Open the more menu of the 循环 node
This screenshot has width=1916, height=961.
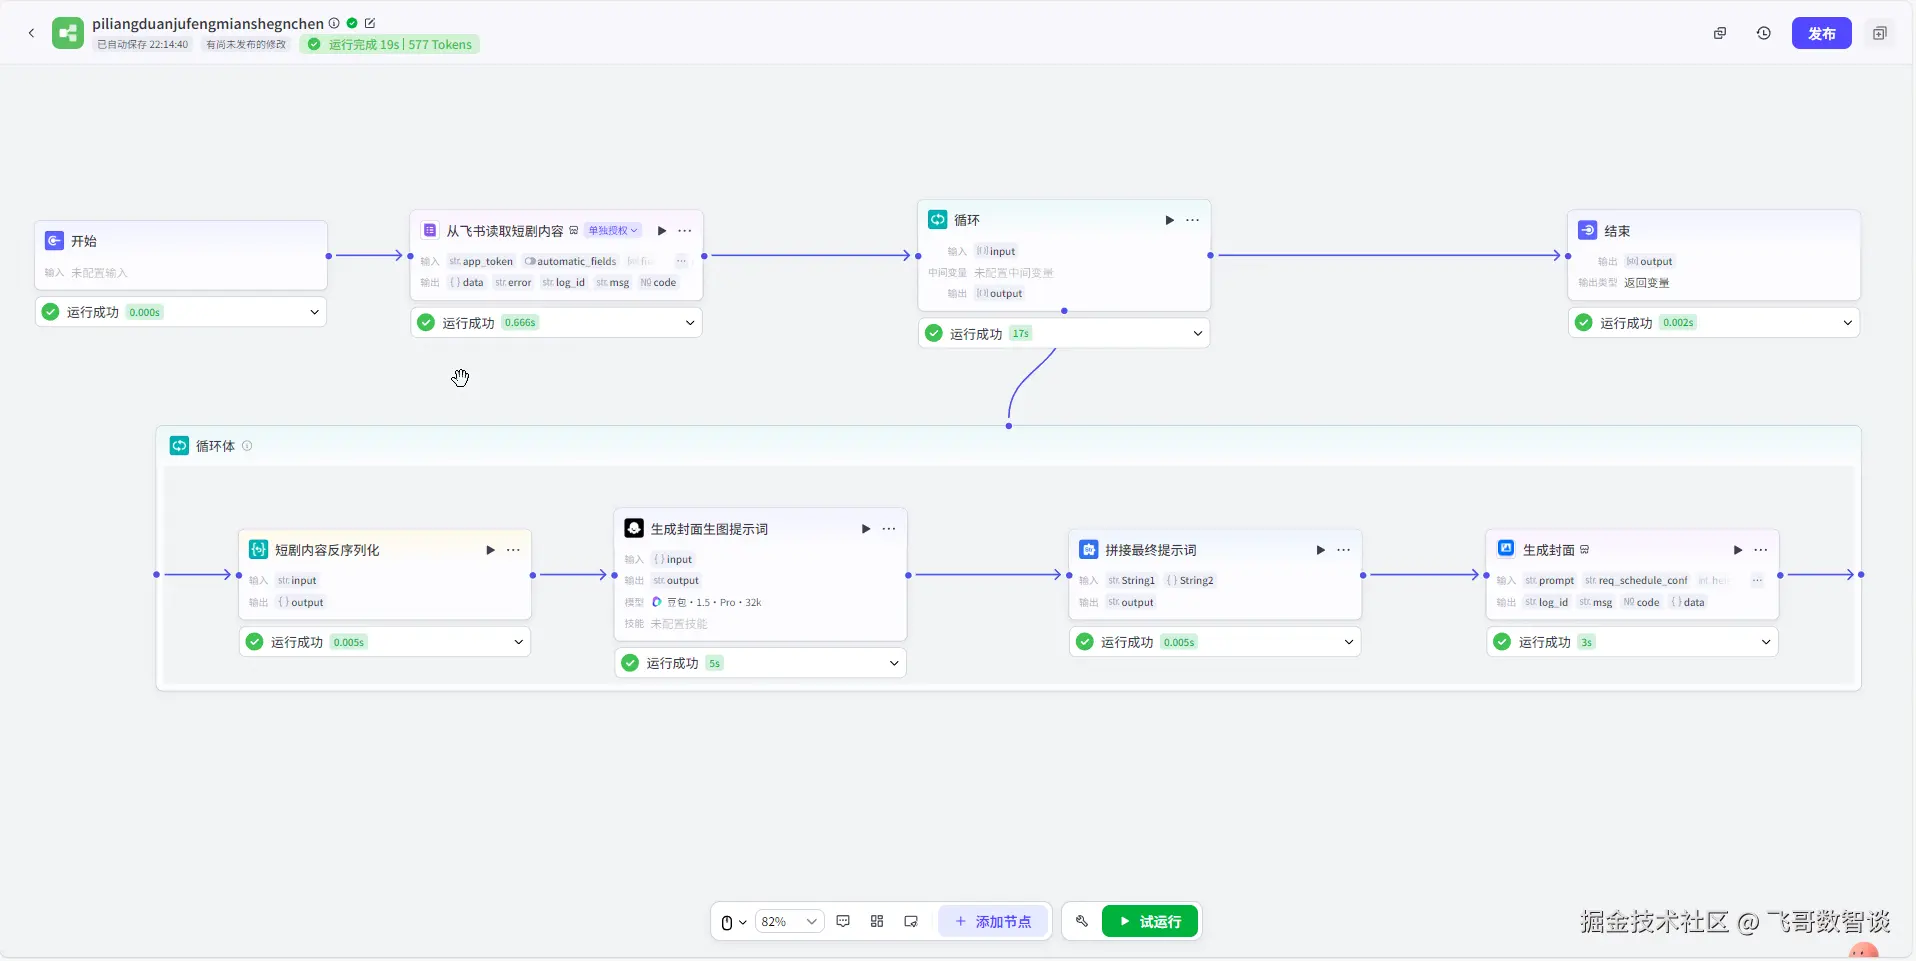click(1193, 220)
